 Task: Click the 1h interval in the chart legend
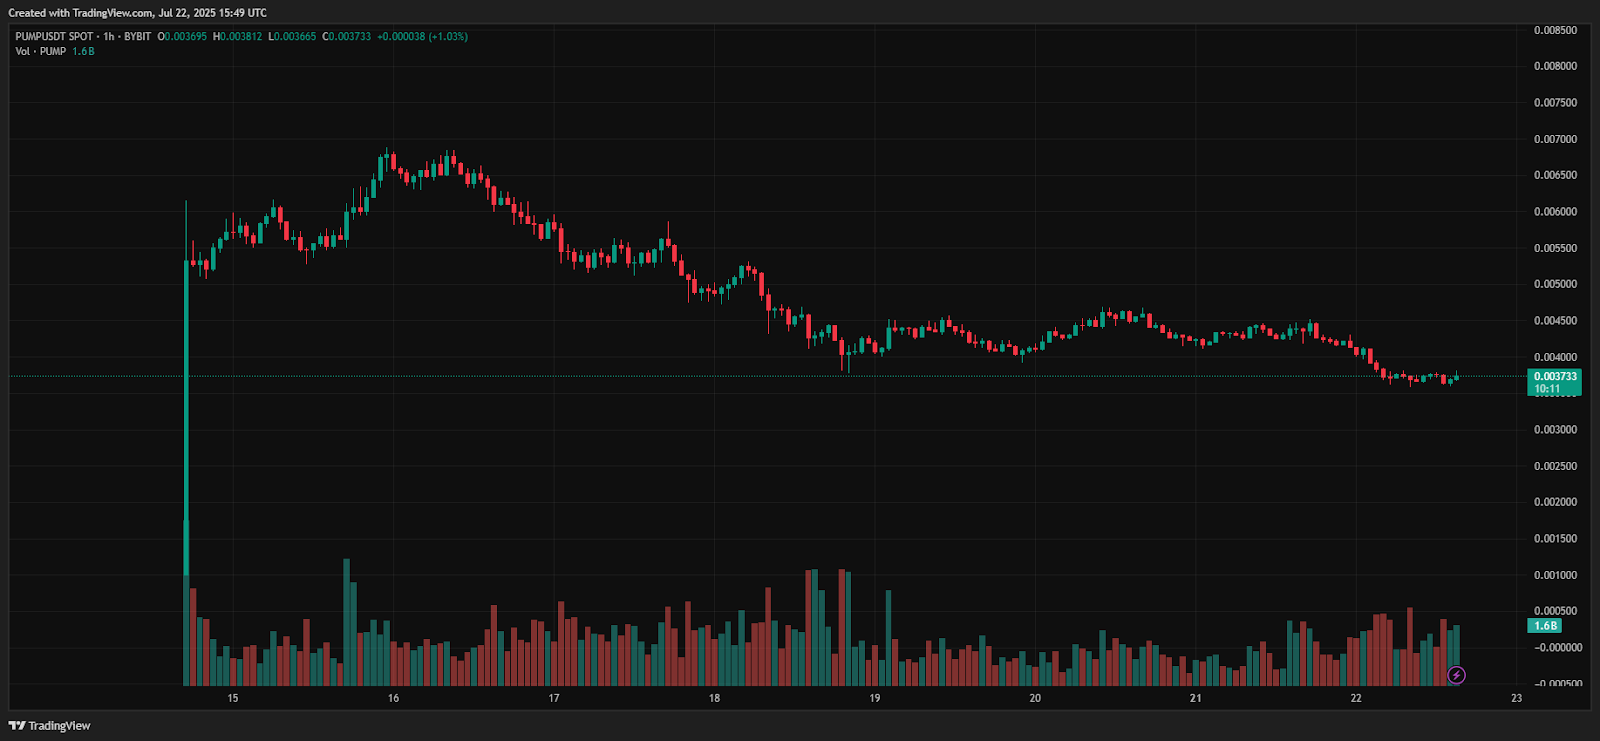pos(109,37)
